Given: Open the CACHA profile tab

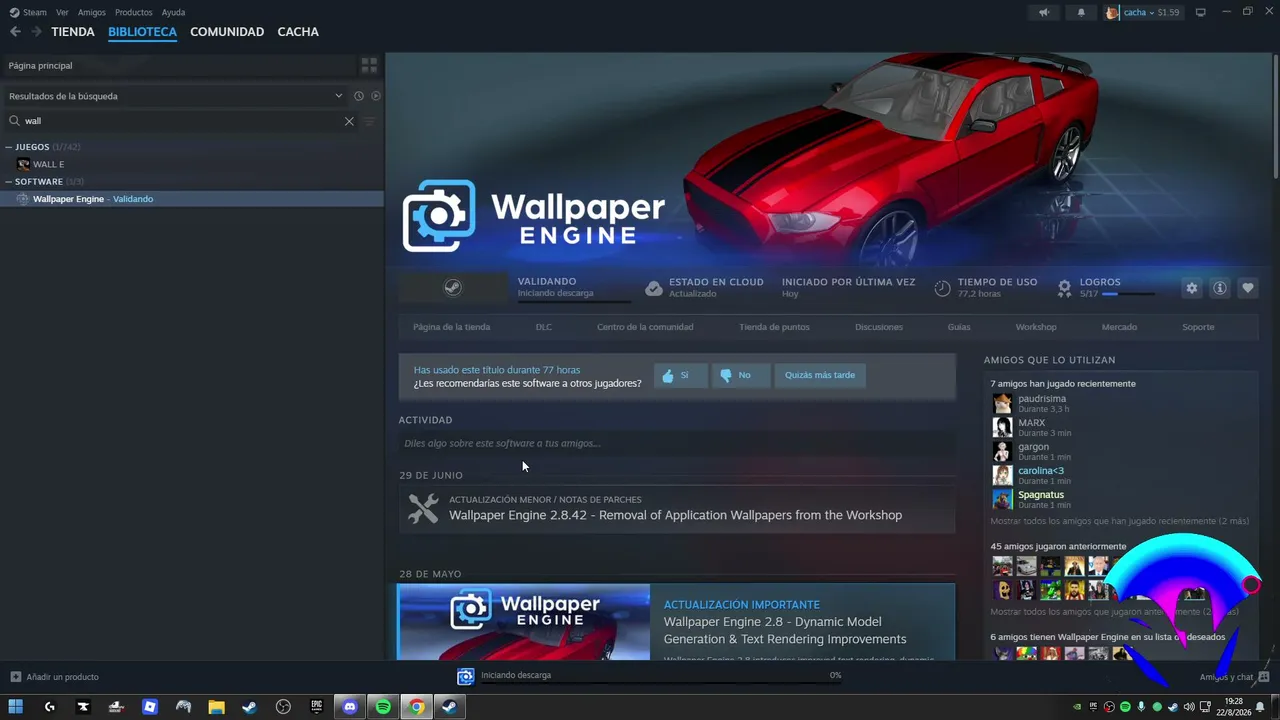Looking at the screenshot, I should point(298,32).
